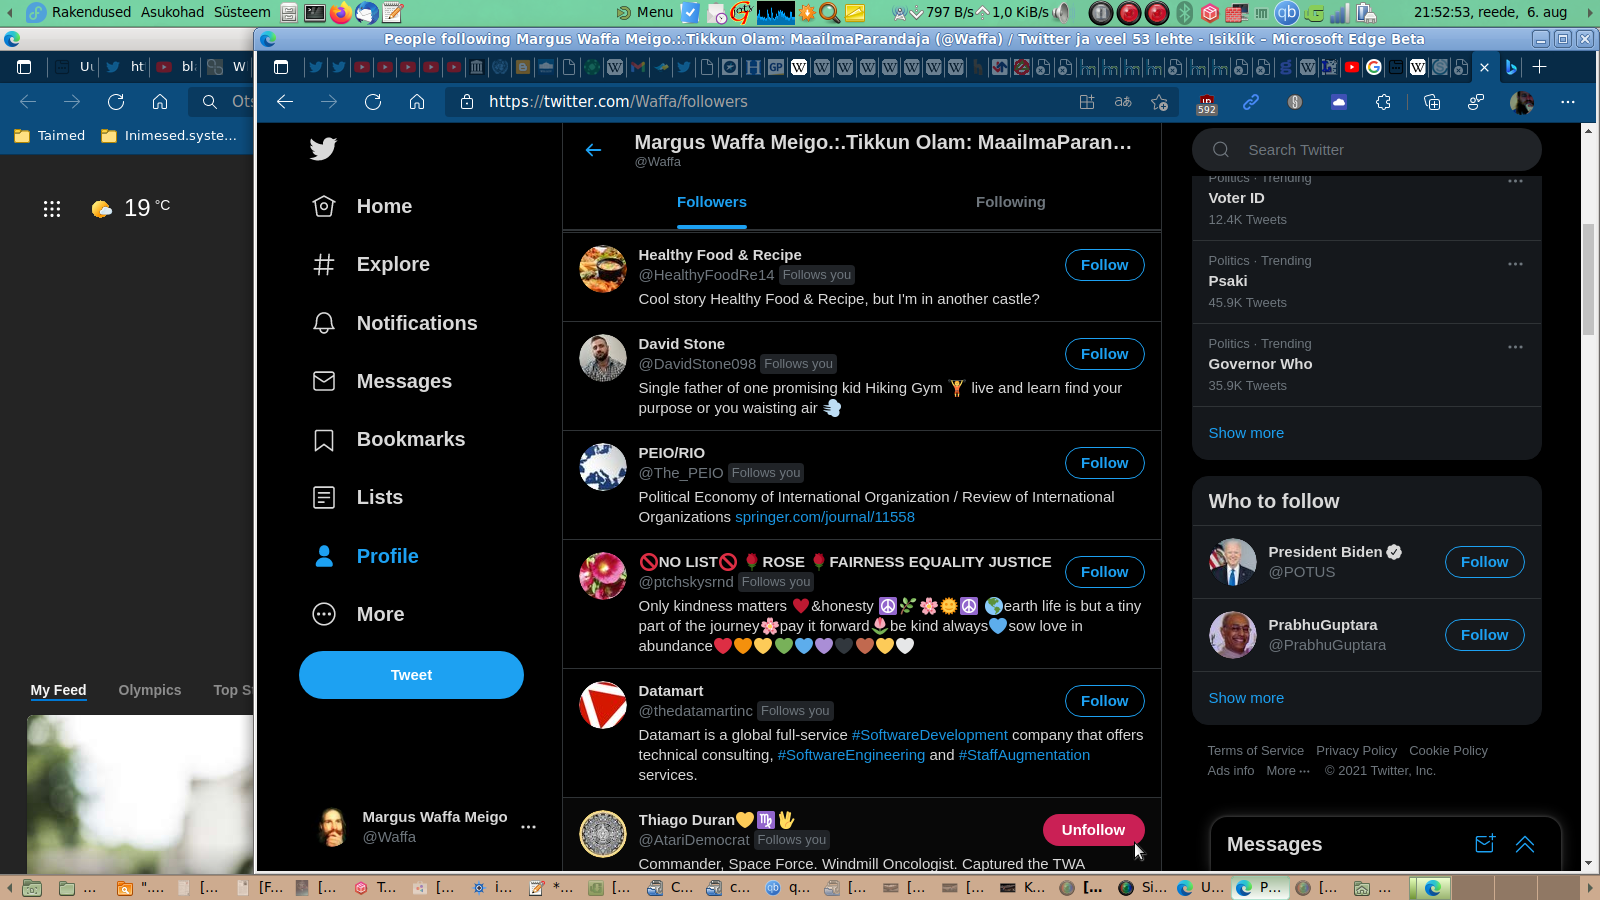1600x900 pixels.
Task: Open the tab actions menu in Twitter window
Action: click(x=281, y=67)
